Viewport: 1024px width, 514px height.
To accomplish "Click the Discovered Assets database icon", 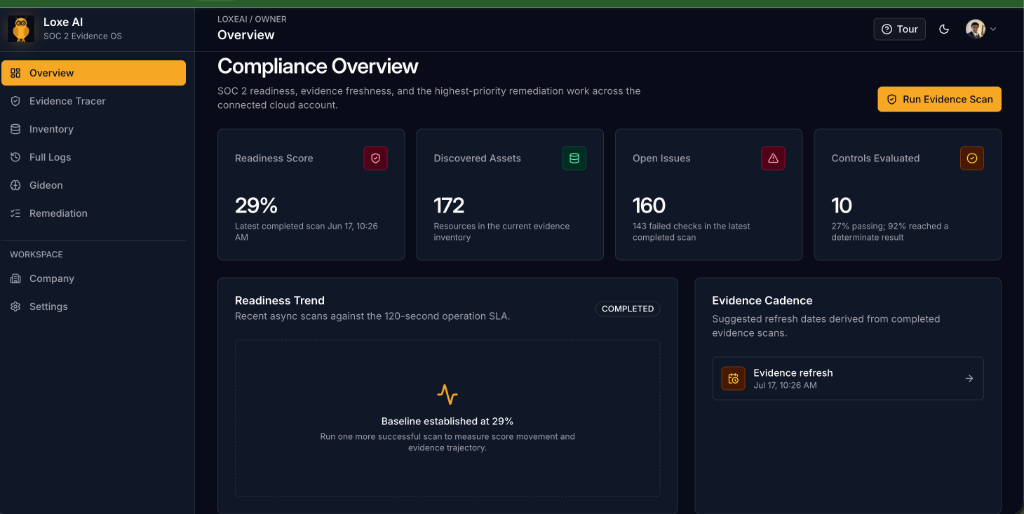I will 574,158.
